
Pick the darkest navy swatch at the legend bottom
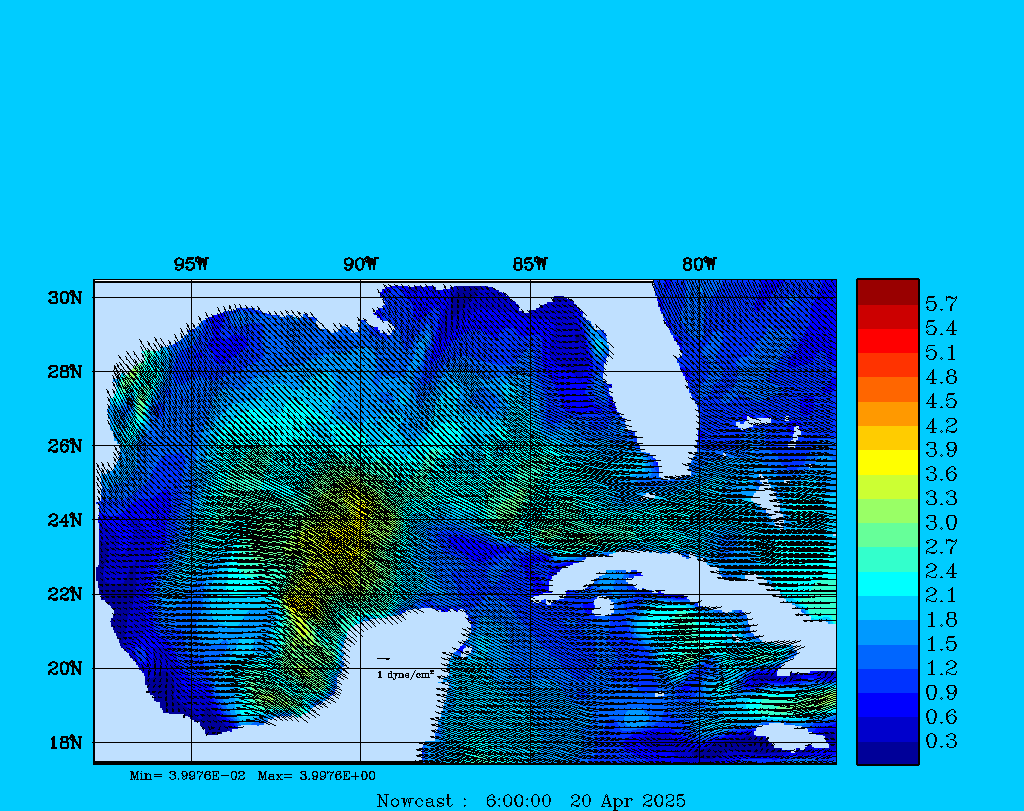point(887,753)
